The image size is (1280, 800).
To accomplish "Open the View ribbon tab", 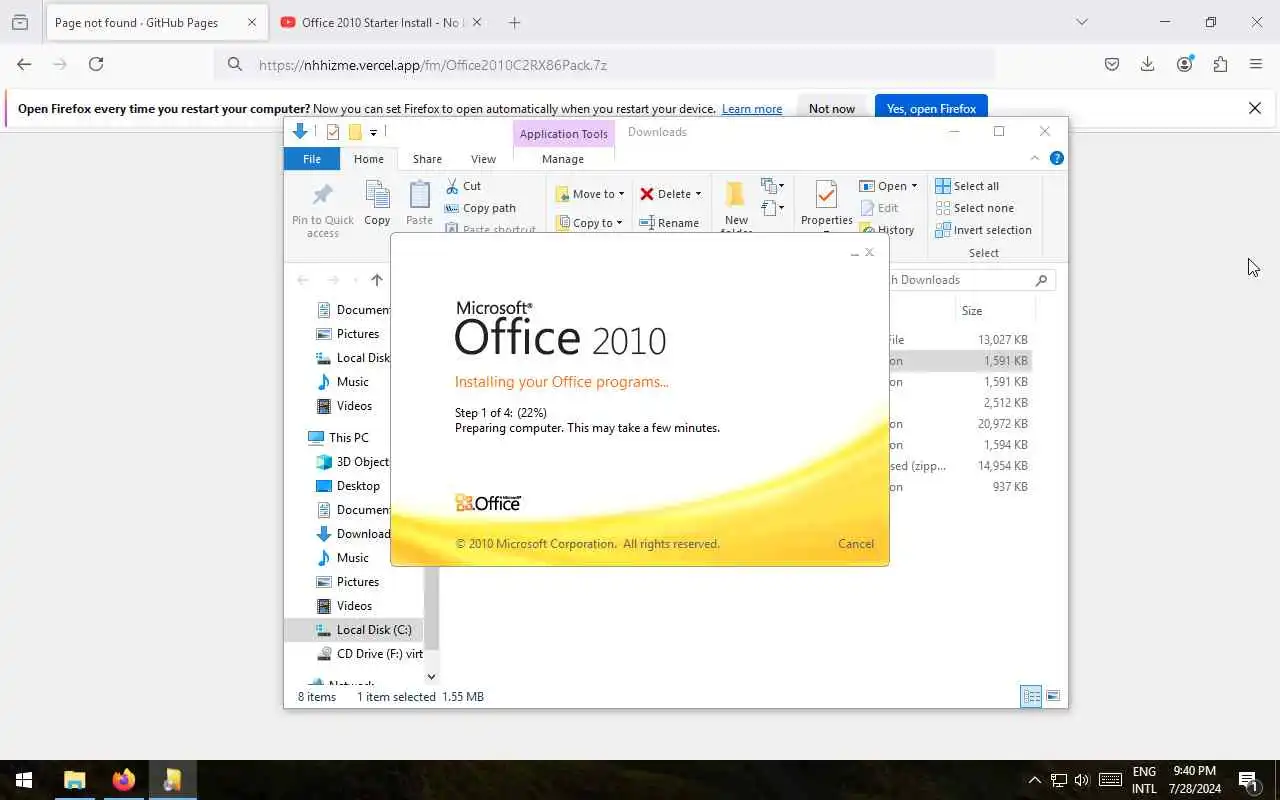I will coord(483,159).
